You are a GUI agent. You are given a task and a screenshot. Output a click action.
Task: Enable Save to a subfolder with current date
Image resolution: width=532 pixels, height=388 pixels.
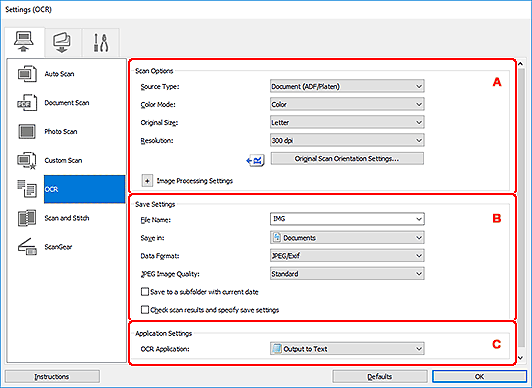pyautogui.click(x=145, y=292)
